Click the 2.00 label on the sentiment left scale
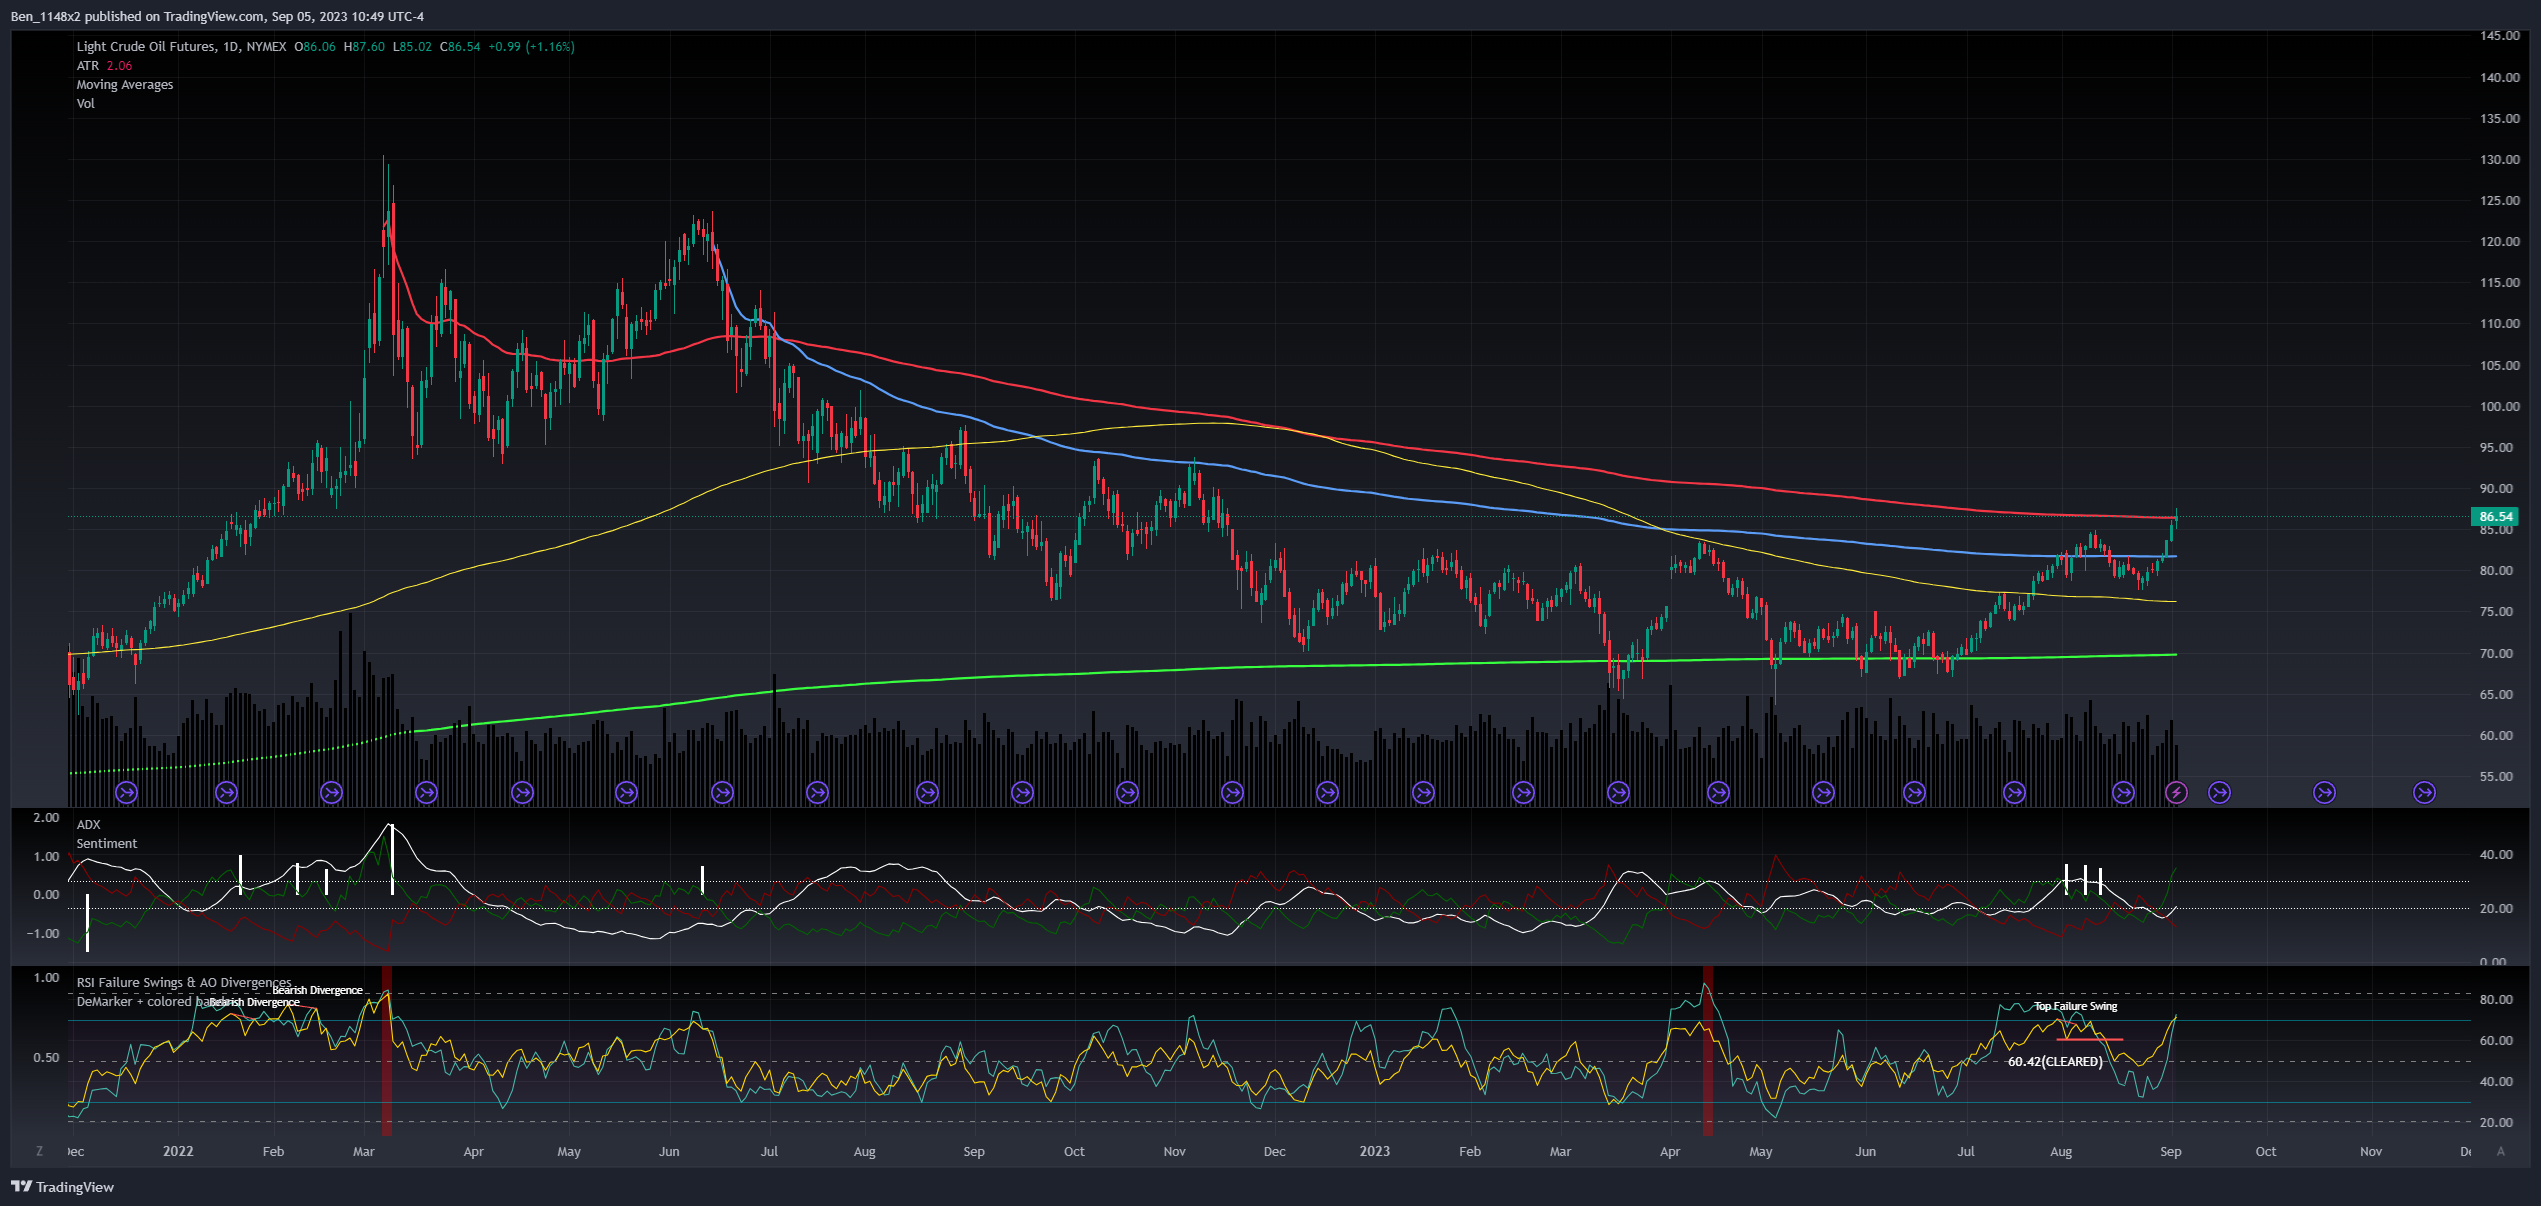The image size is (2541, 1206). click(x=47, y=818)
